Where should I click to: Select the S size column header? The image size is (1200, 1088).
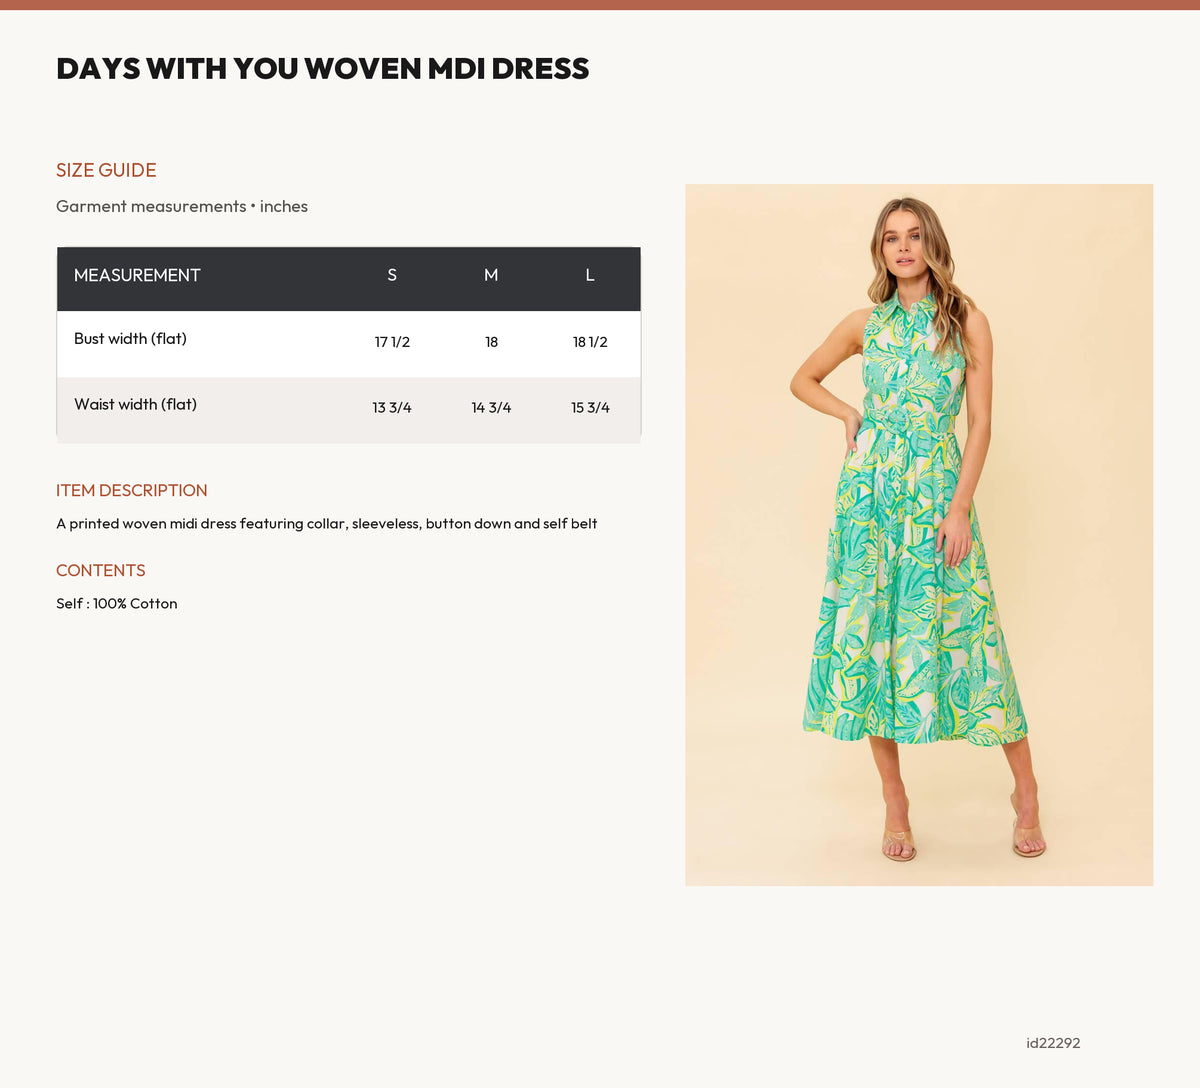392,275
